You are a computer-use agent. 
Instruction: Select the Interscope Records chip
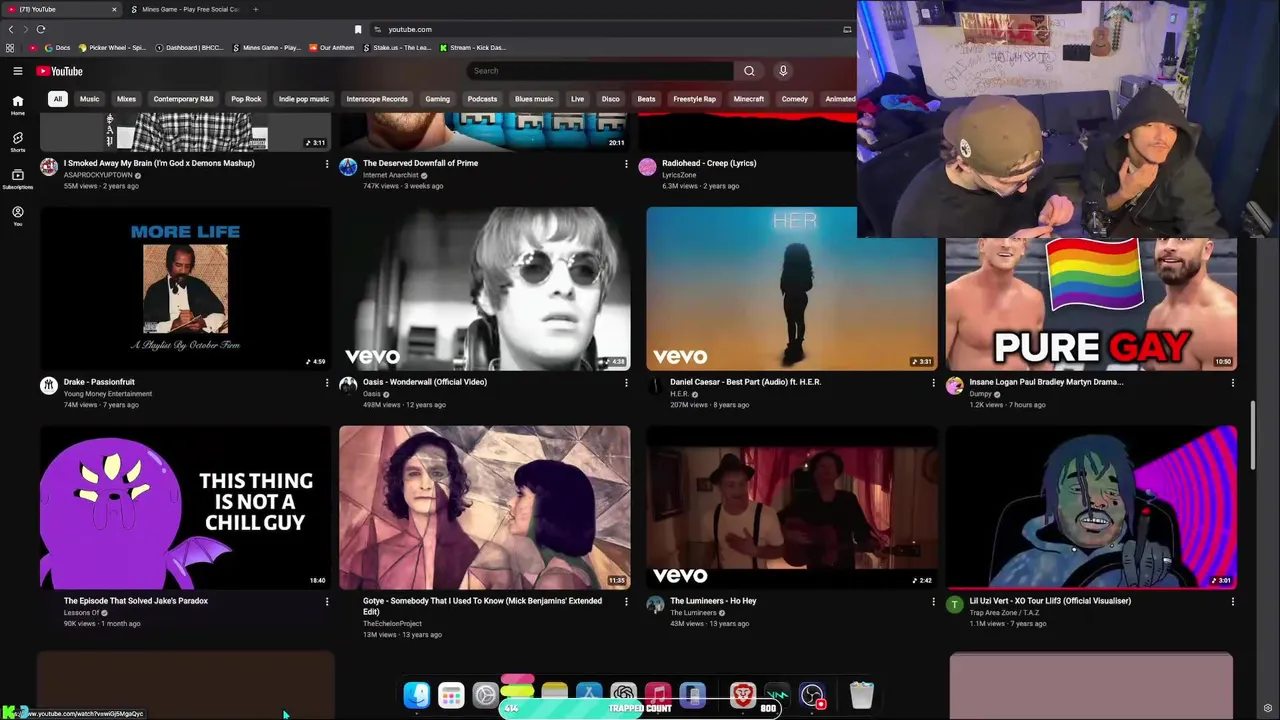click(x=377, y=99)
